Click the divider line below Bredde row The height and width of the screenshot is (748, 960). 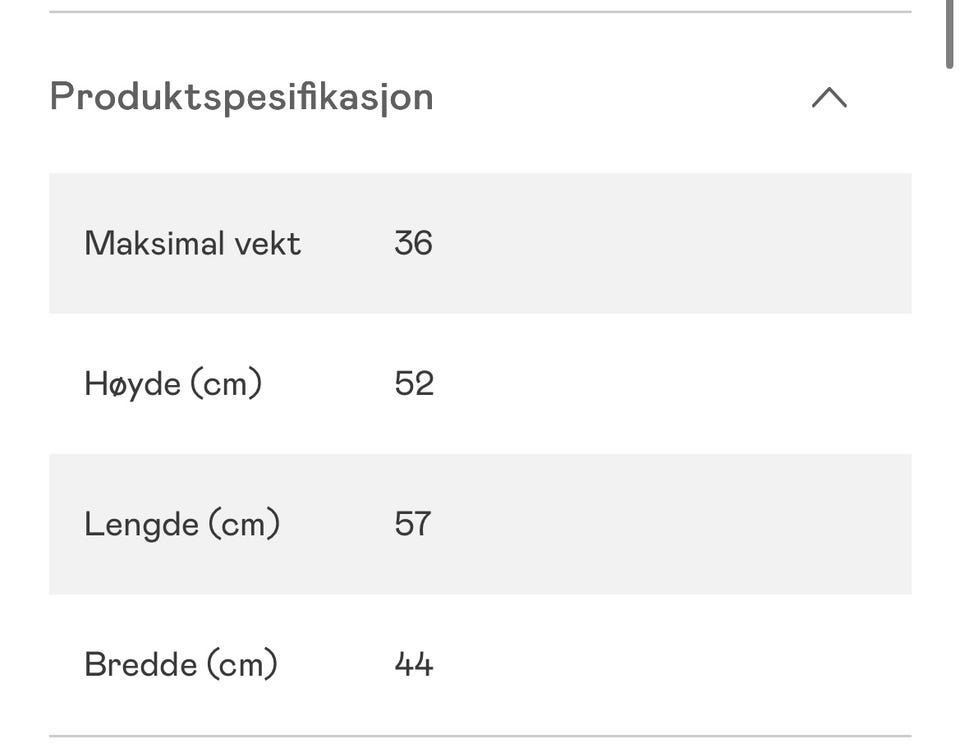point(481,736)
